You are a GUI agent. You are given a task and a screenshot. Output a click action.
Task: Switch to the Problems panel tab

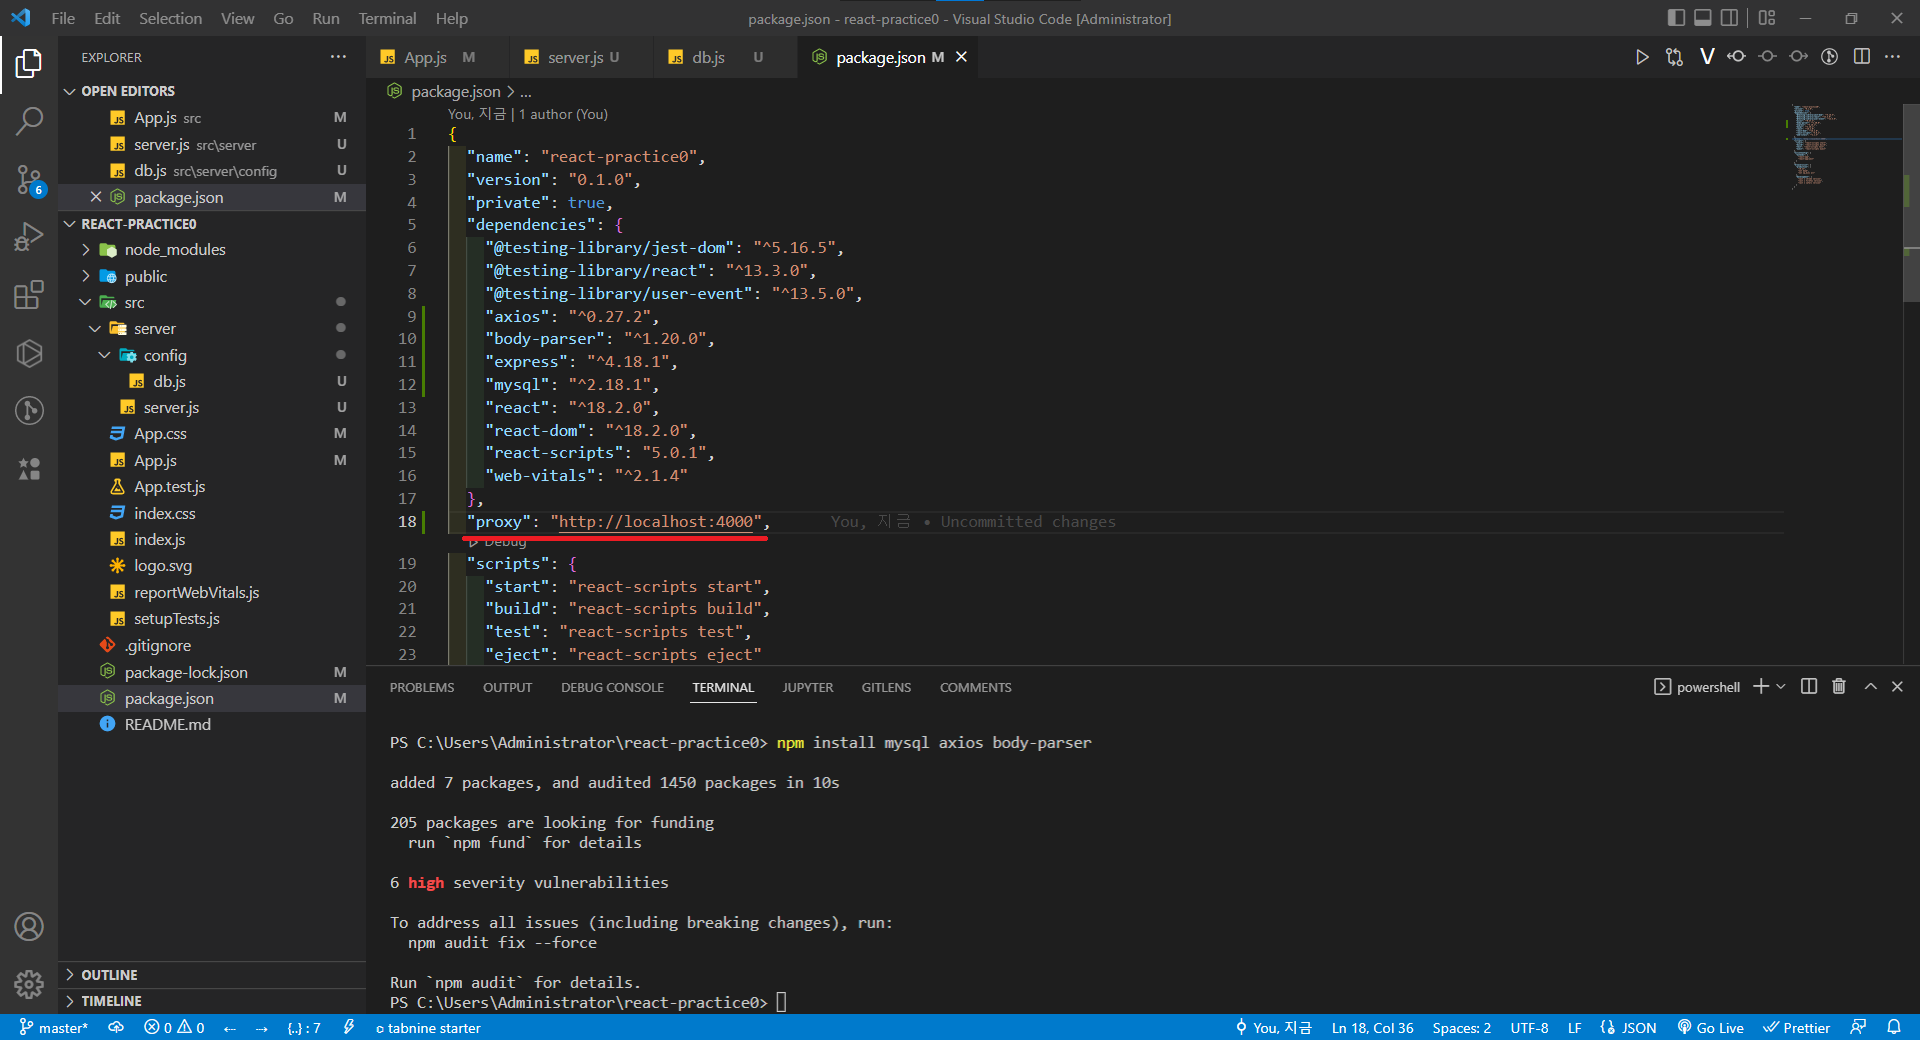coord(422,687)
